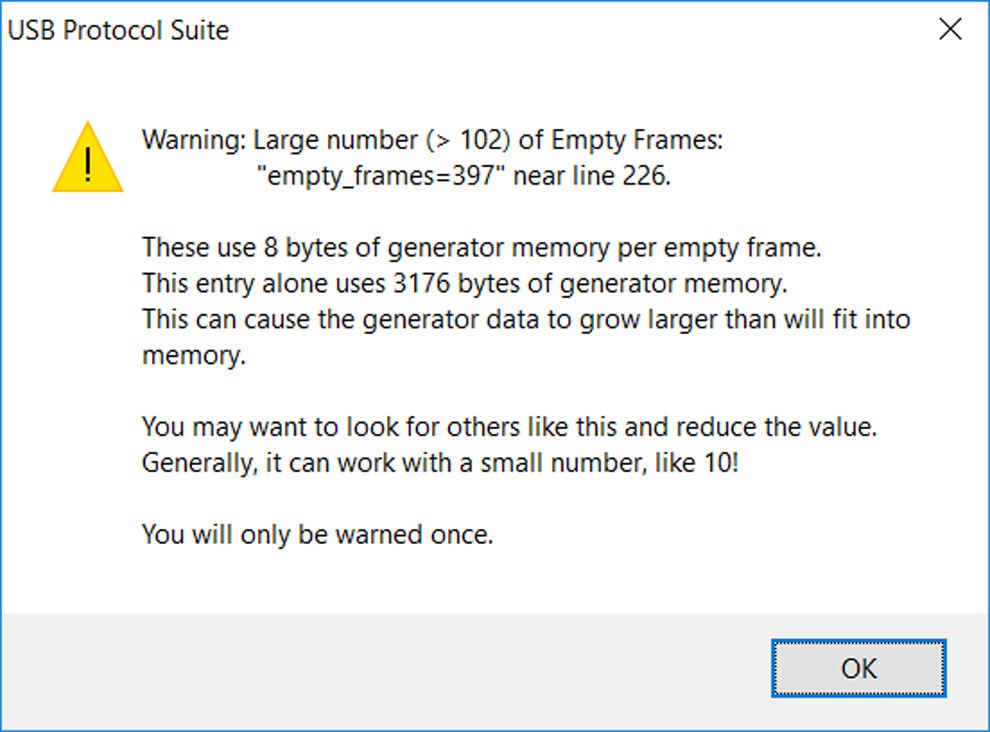Click the '(> 102)' threshold text
Viewport: 990px width, 732px height.
click(468, 140)
